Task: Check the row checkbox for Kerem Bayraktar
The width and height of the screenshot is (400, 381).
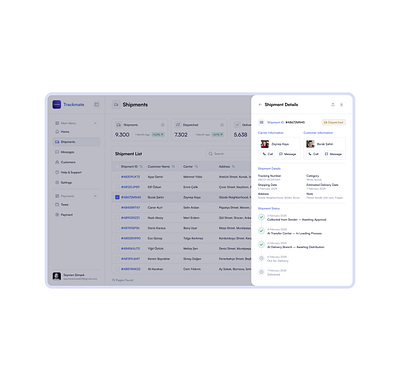Action: point(117,259)
